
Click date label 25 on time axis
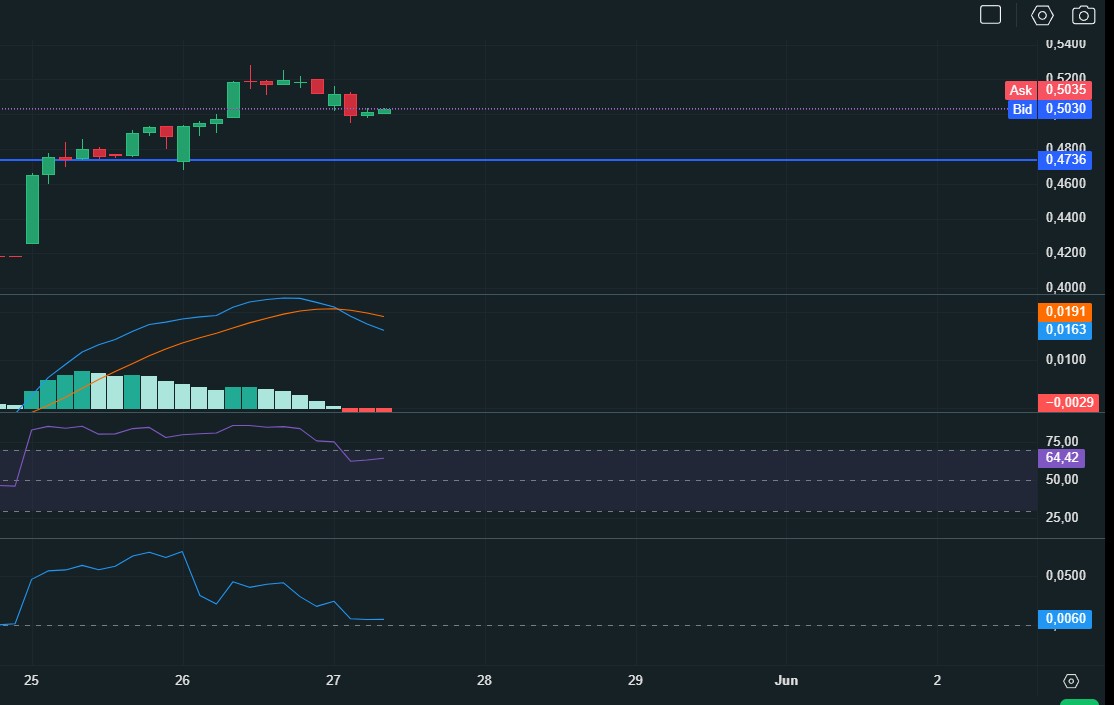coord(31,680)
